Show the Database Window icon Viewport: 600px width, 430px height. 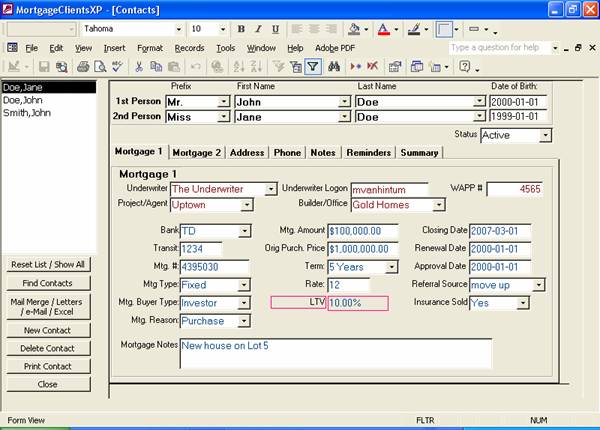point(417,67)
